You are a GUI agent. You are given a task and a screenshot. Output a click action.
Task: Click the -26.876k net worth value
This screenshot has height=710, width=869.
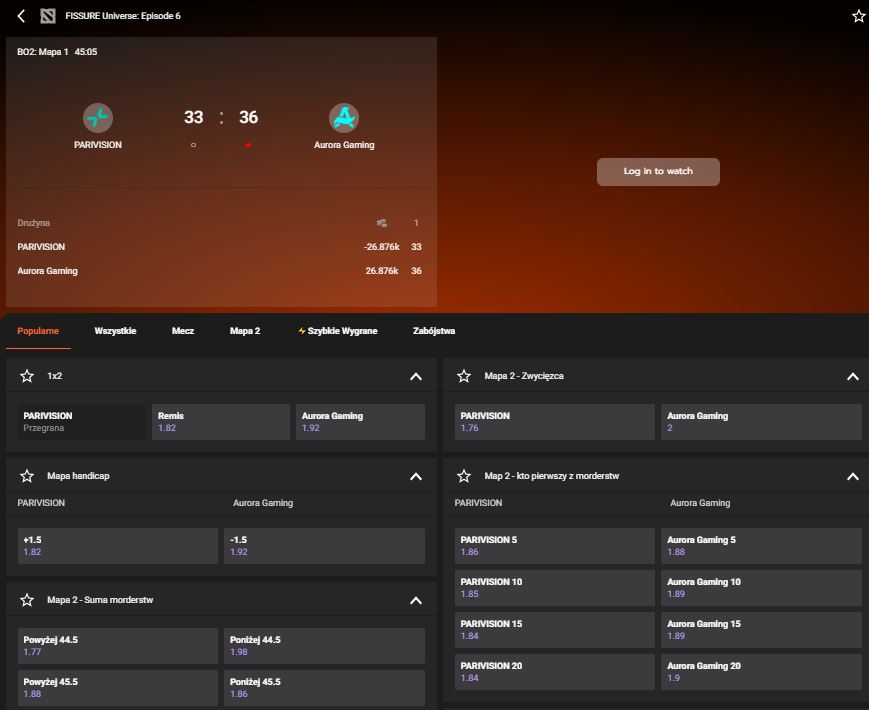pyautogui.click(x=382, y=247)
